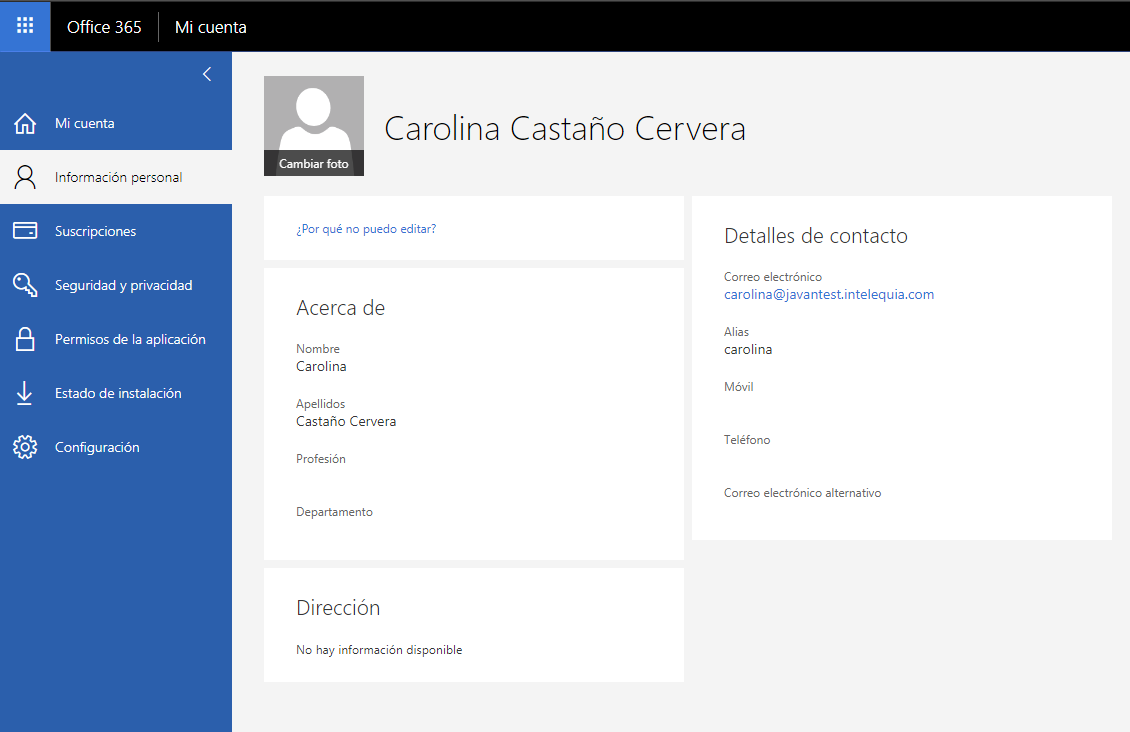Click the Mi cuenta home icon

pos(24,122)
